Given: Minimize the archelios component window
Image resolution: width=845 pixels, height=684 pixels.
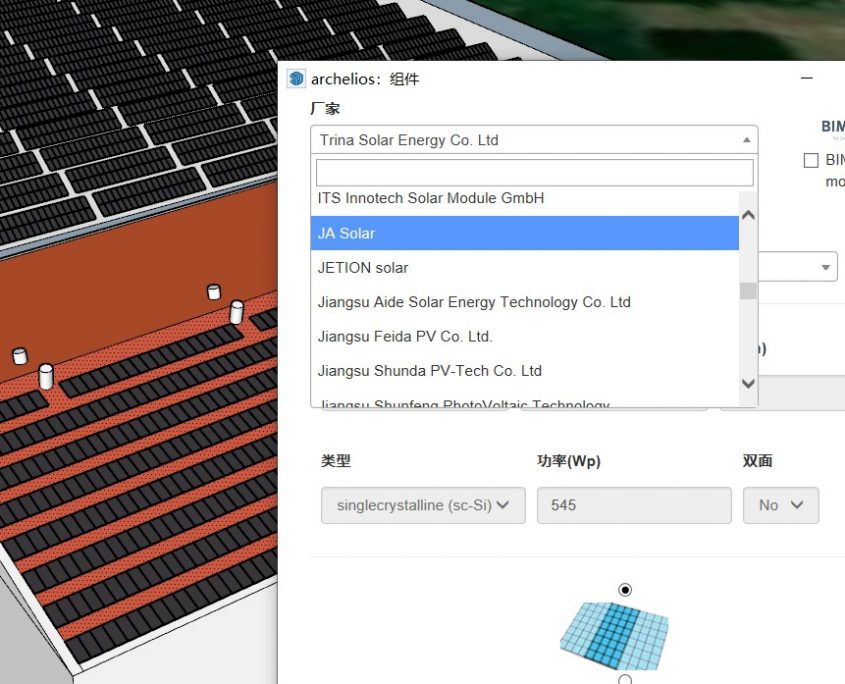Looking at the screenshot, I should 806,78.
